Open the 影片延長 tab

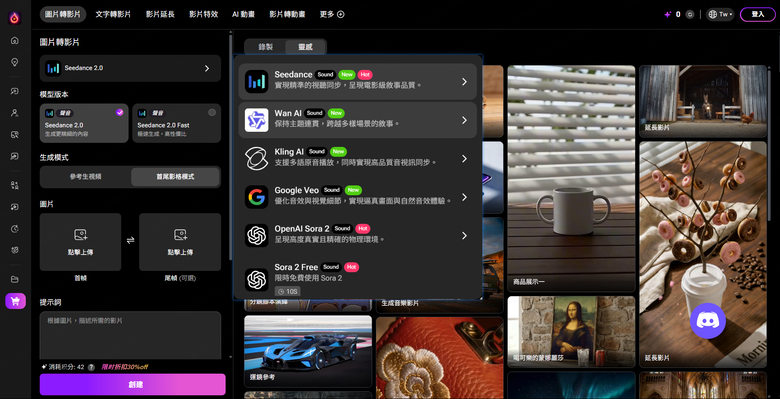tap(160, 14)
